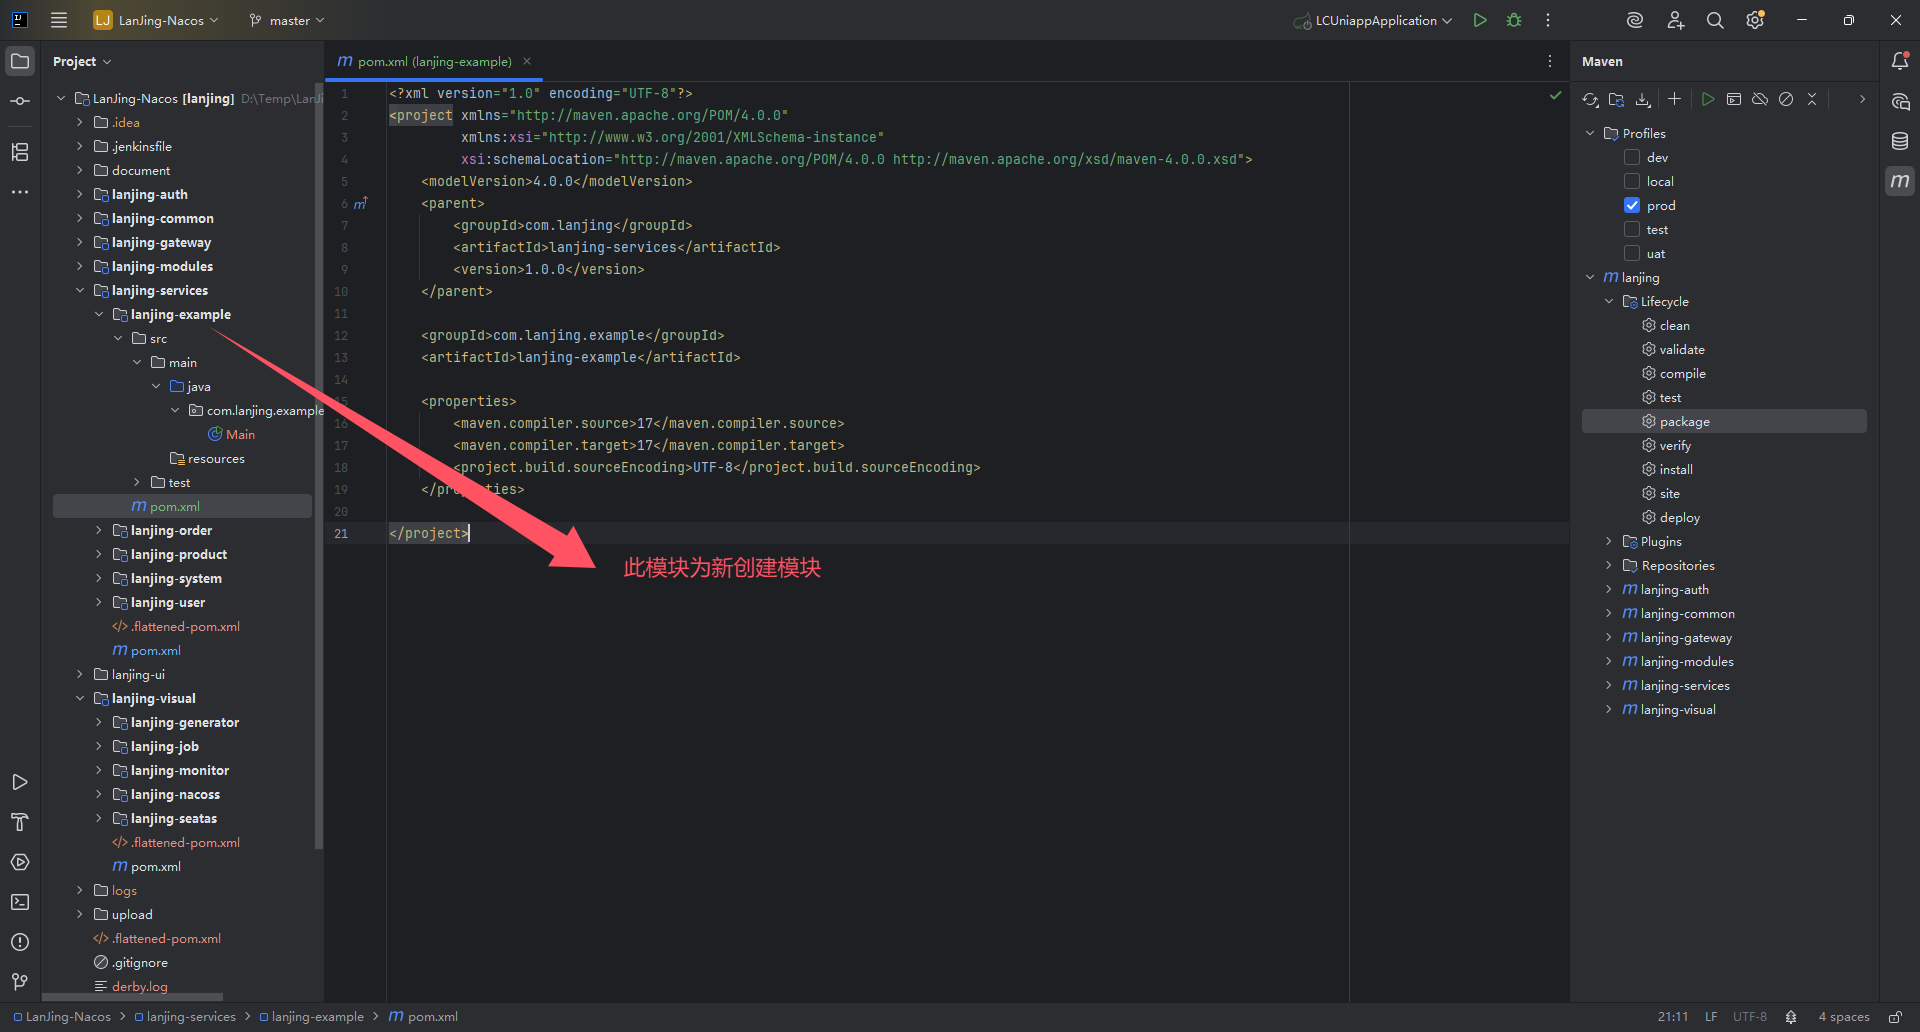Screen dimensions: 1920x1032
Task: Open the Run tool window icon
Action: (x=20, y=782)
